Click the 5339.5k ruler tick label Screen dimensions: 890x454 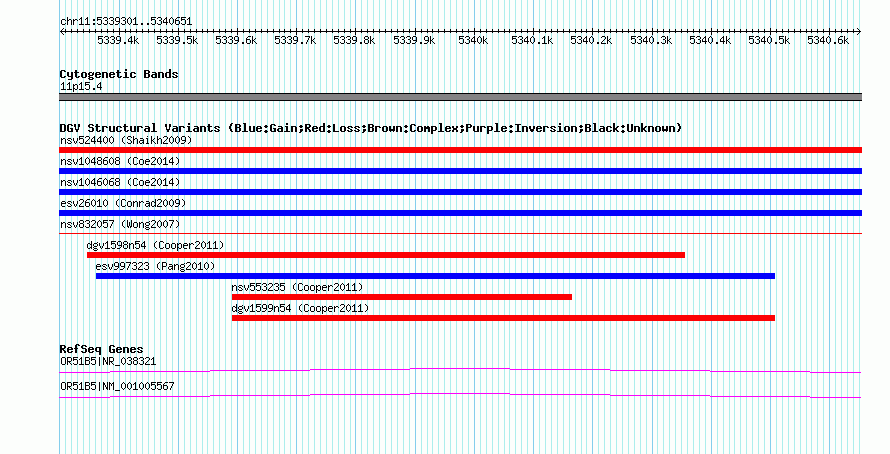[x=177, y=40]
